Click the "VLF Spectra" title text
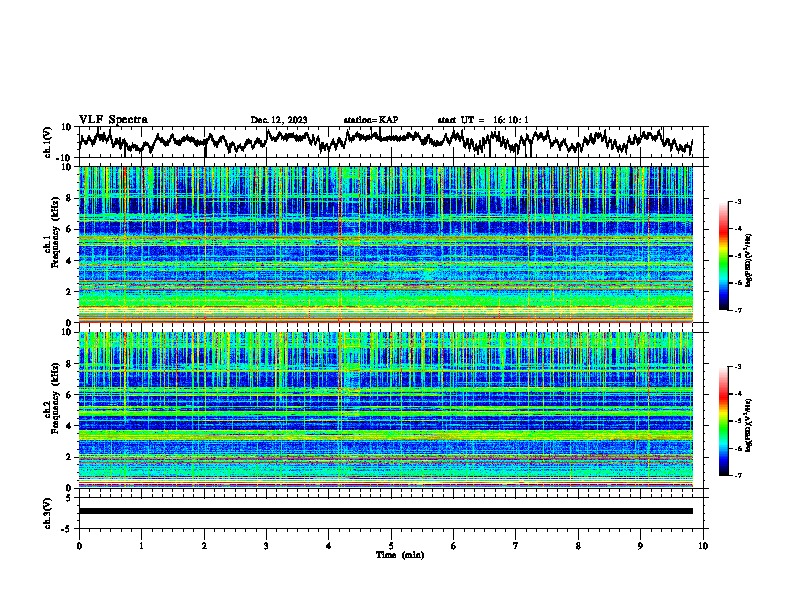 point(113,119)
